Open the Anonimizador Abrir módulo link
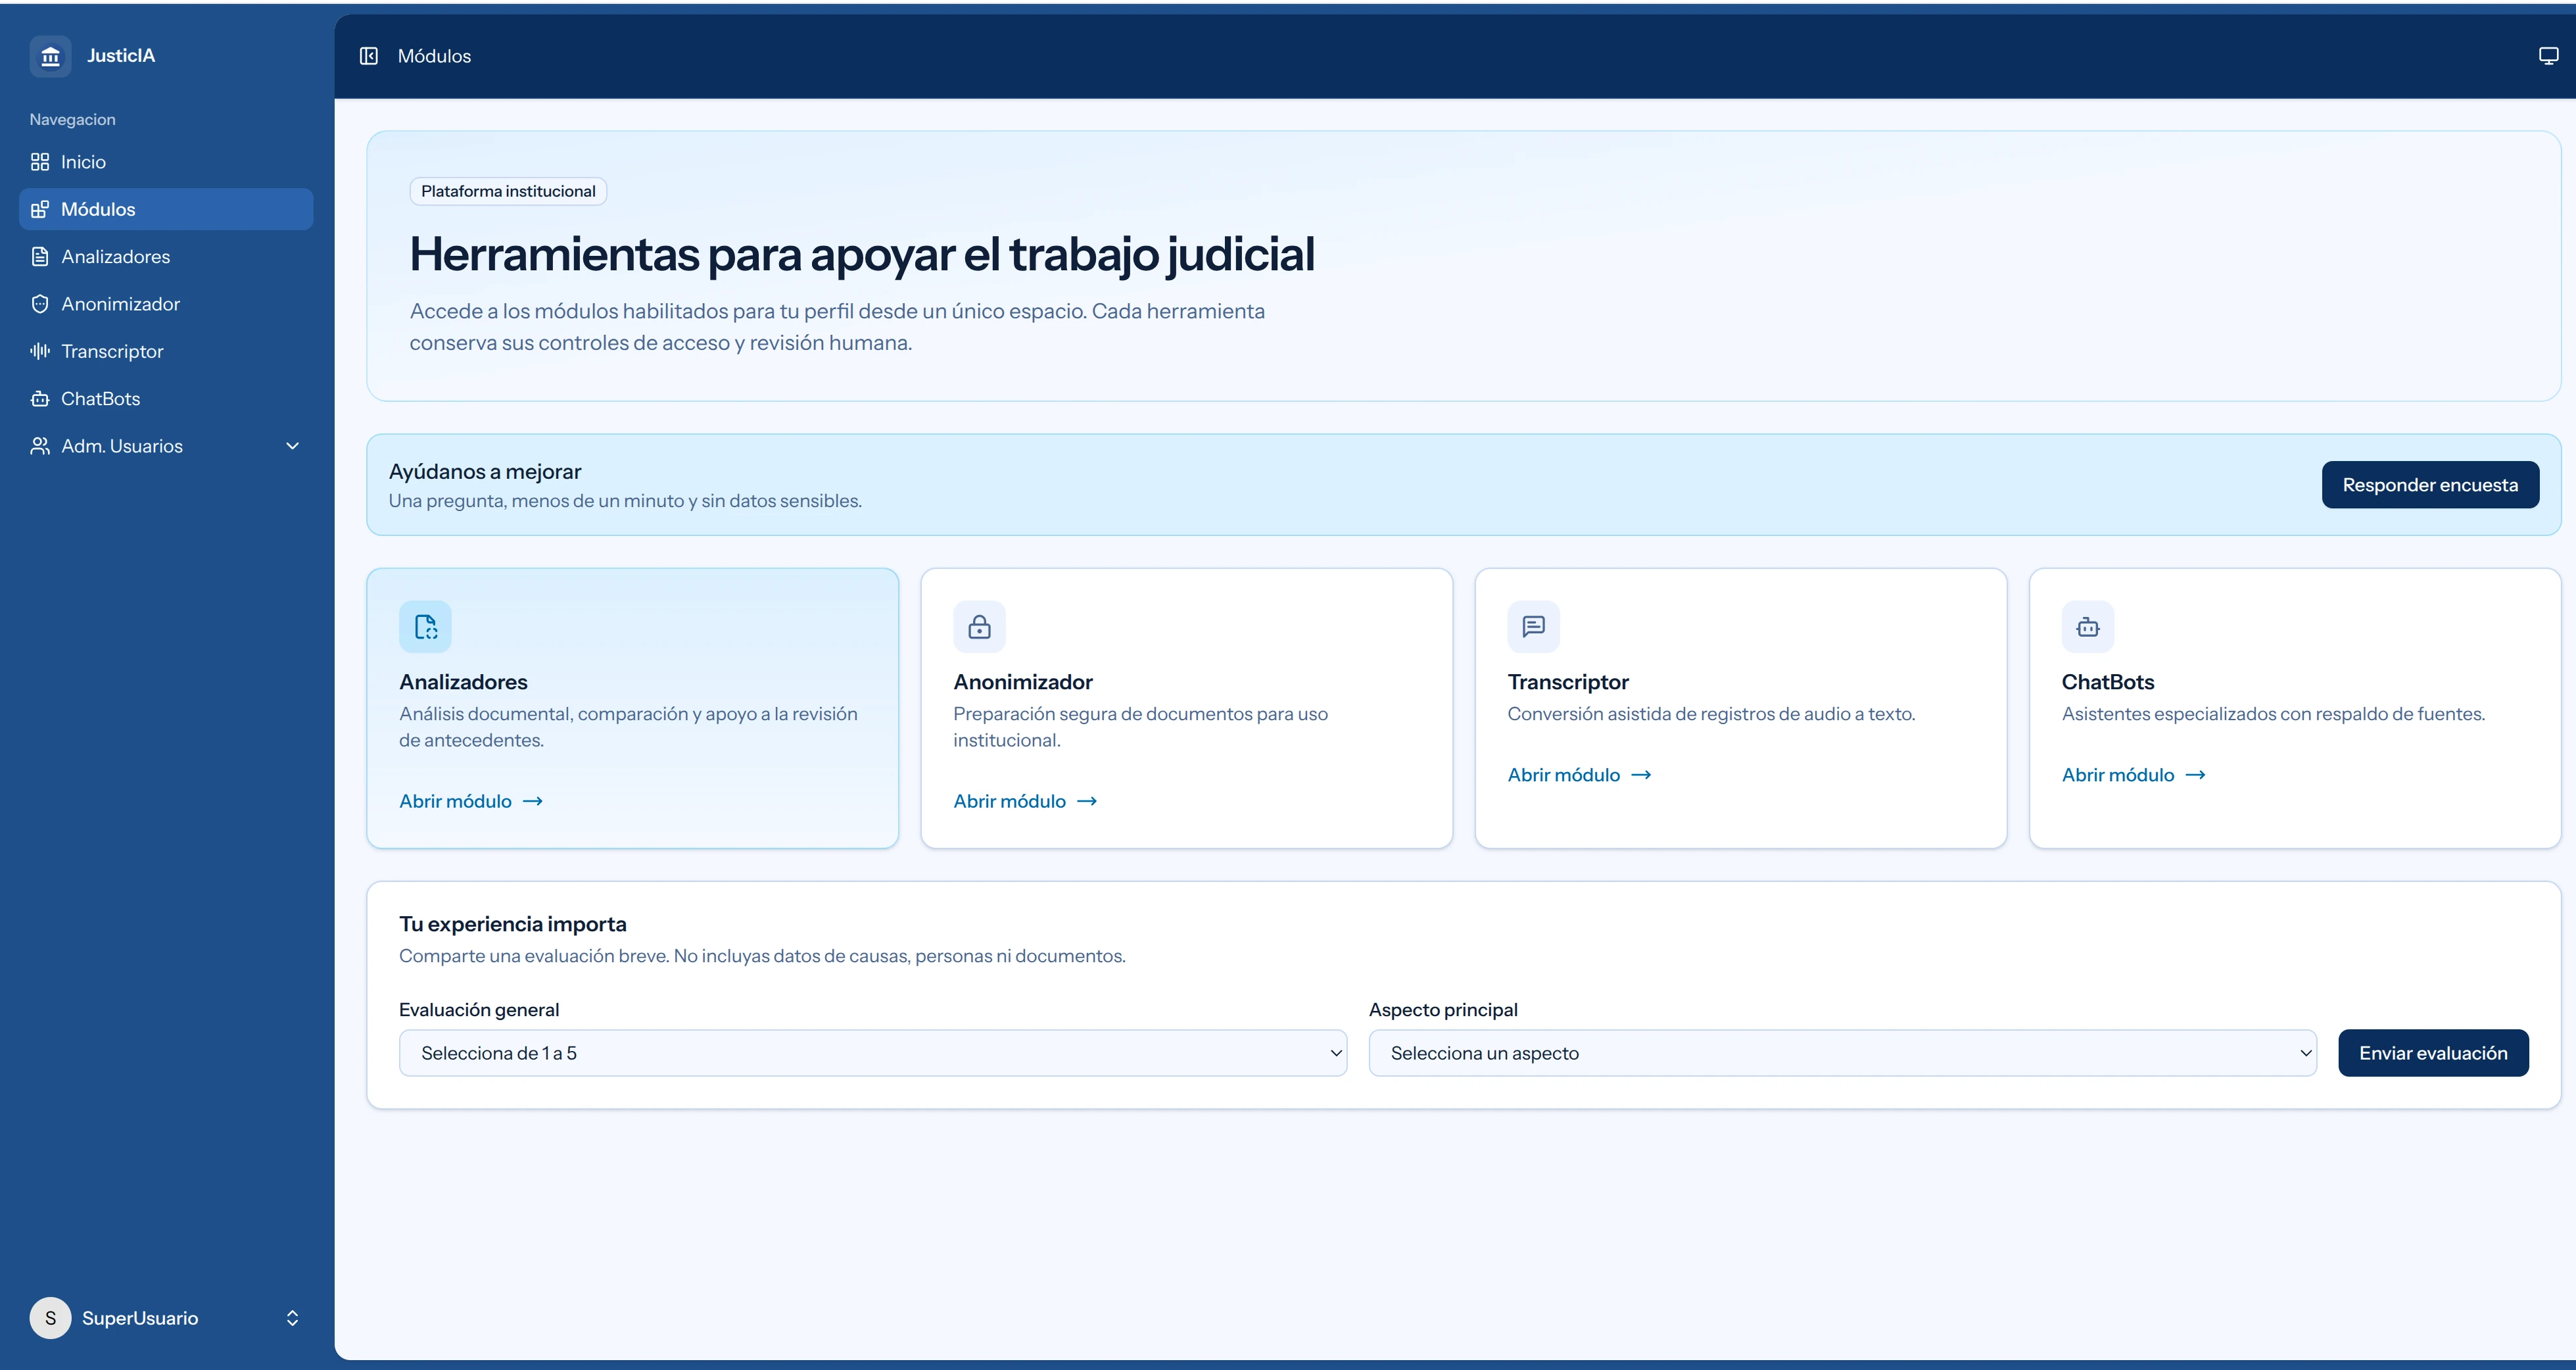The image size is (2576, 1370). pyautogui.click(x=1025, y=801)
